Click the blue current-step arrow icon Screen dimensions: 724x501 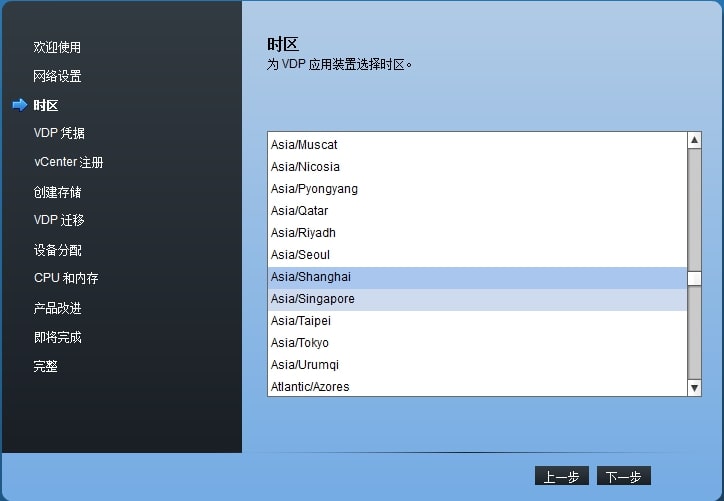(x=20, y=105)
